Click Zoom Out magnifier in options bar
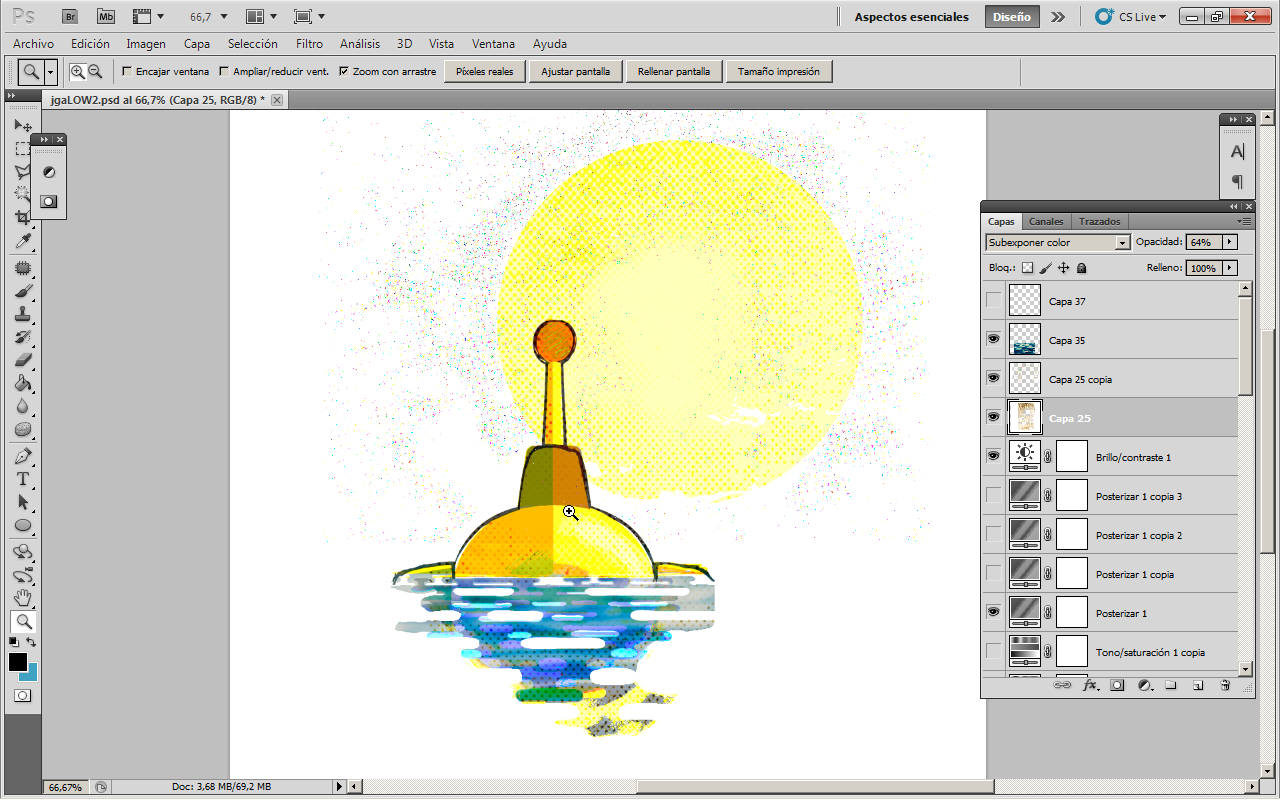Image resolution: width=1280 pixels, height=800 pixels. [95, 72]
